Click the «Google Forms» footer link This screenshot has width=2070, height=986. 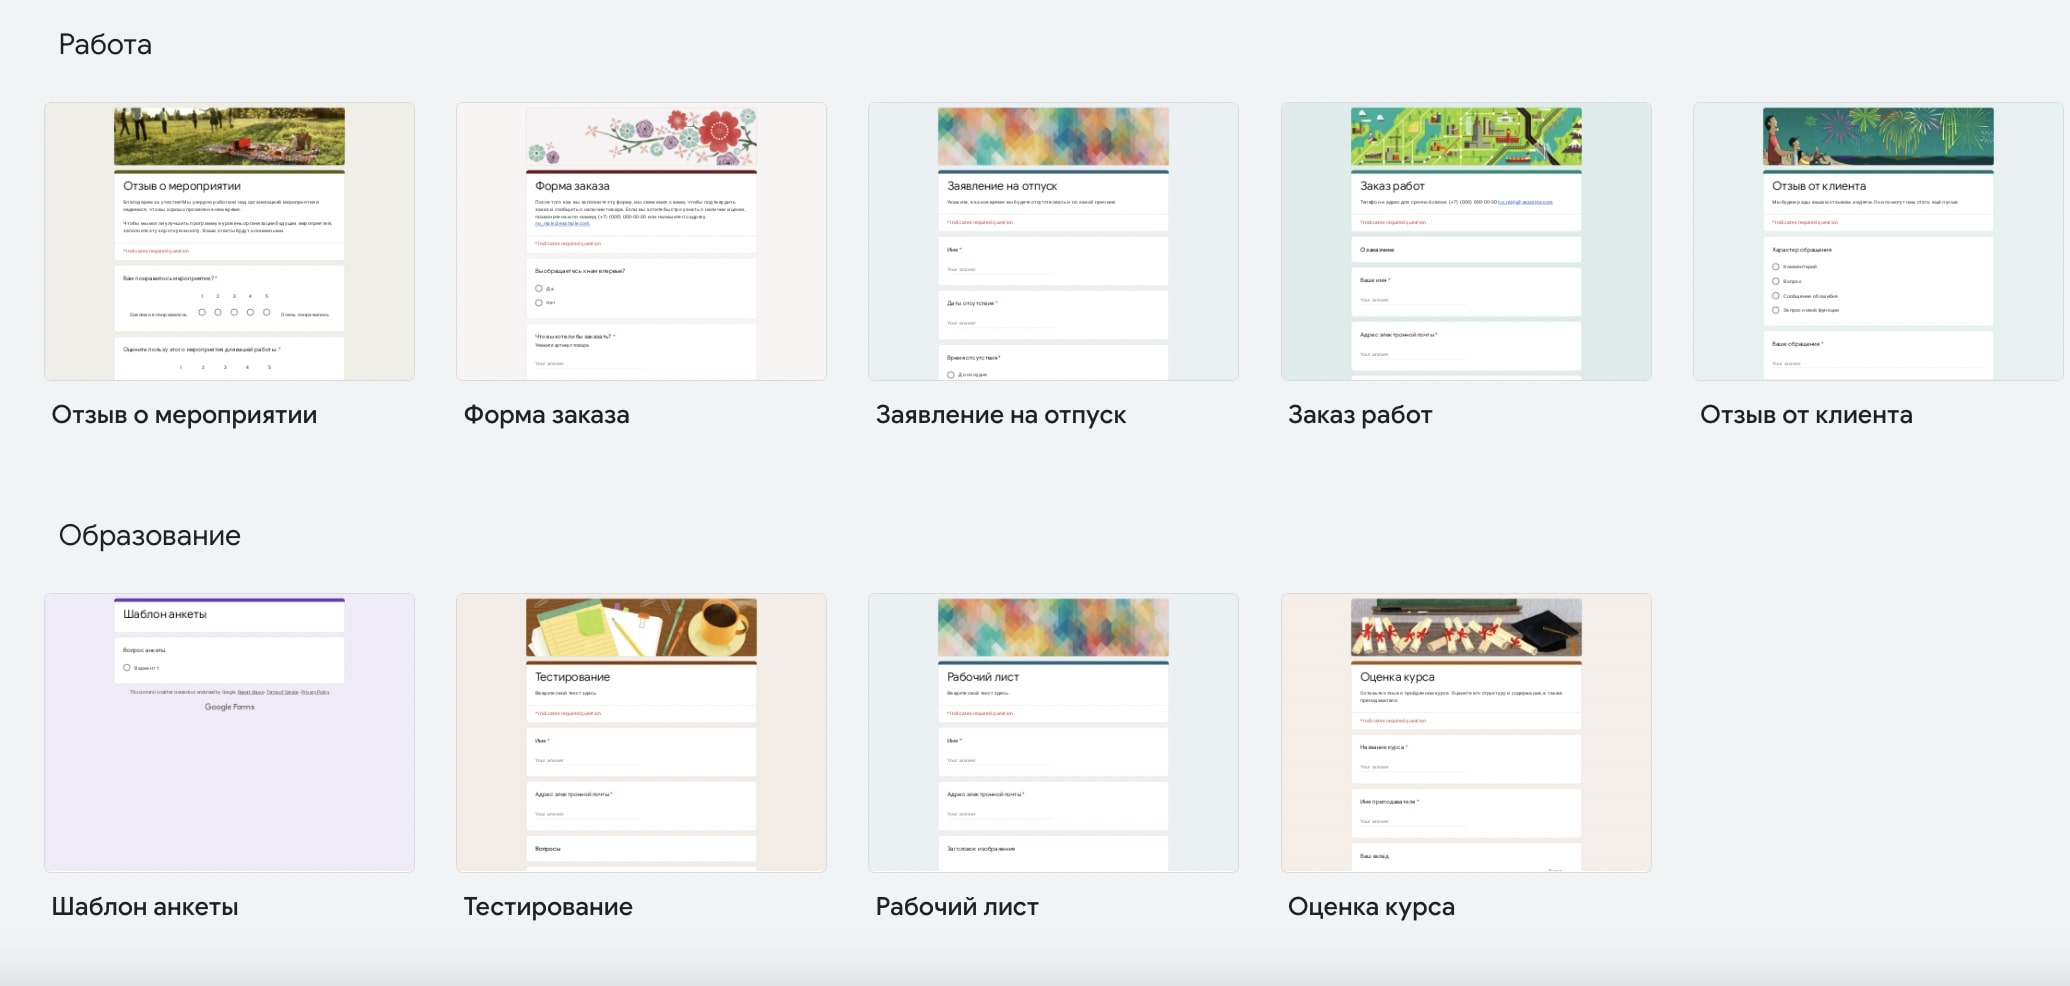coord(230,706)
